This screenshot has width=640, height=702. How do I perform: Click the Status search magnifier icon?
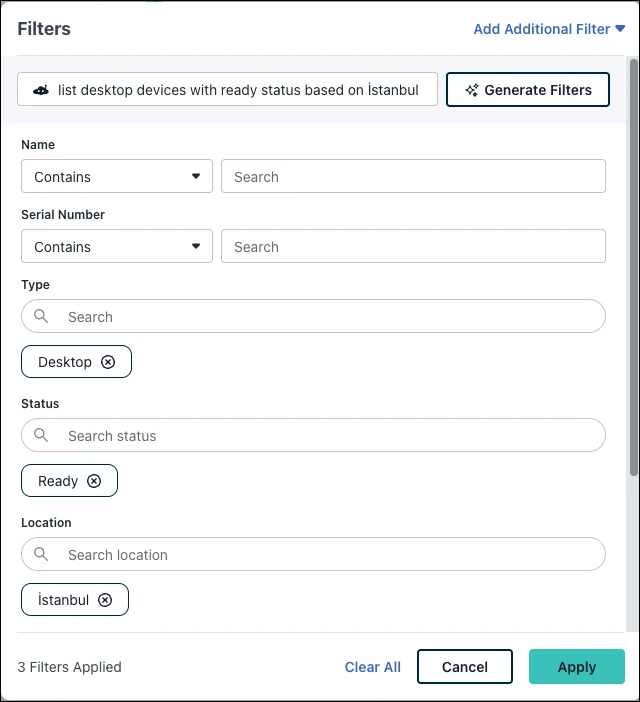coord(41,435)
